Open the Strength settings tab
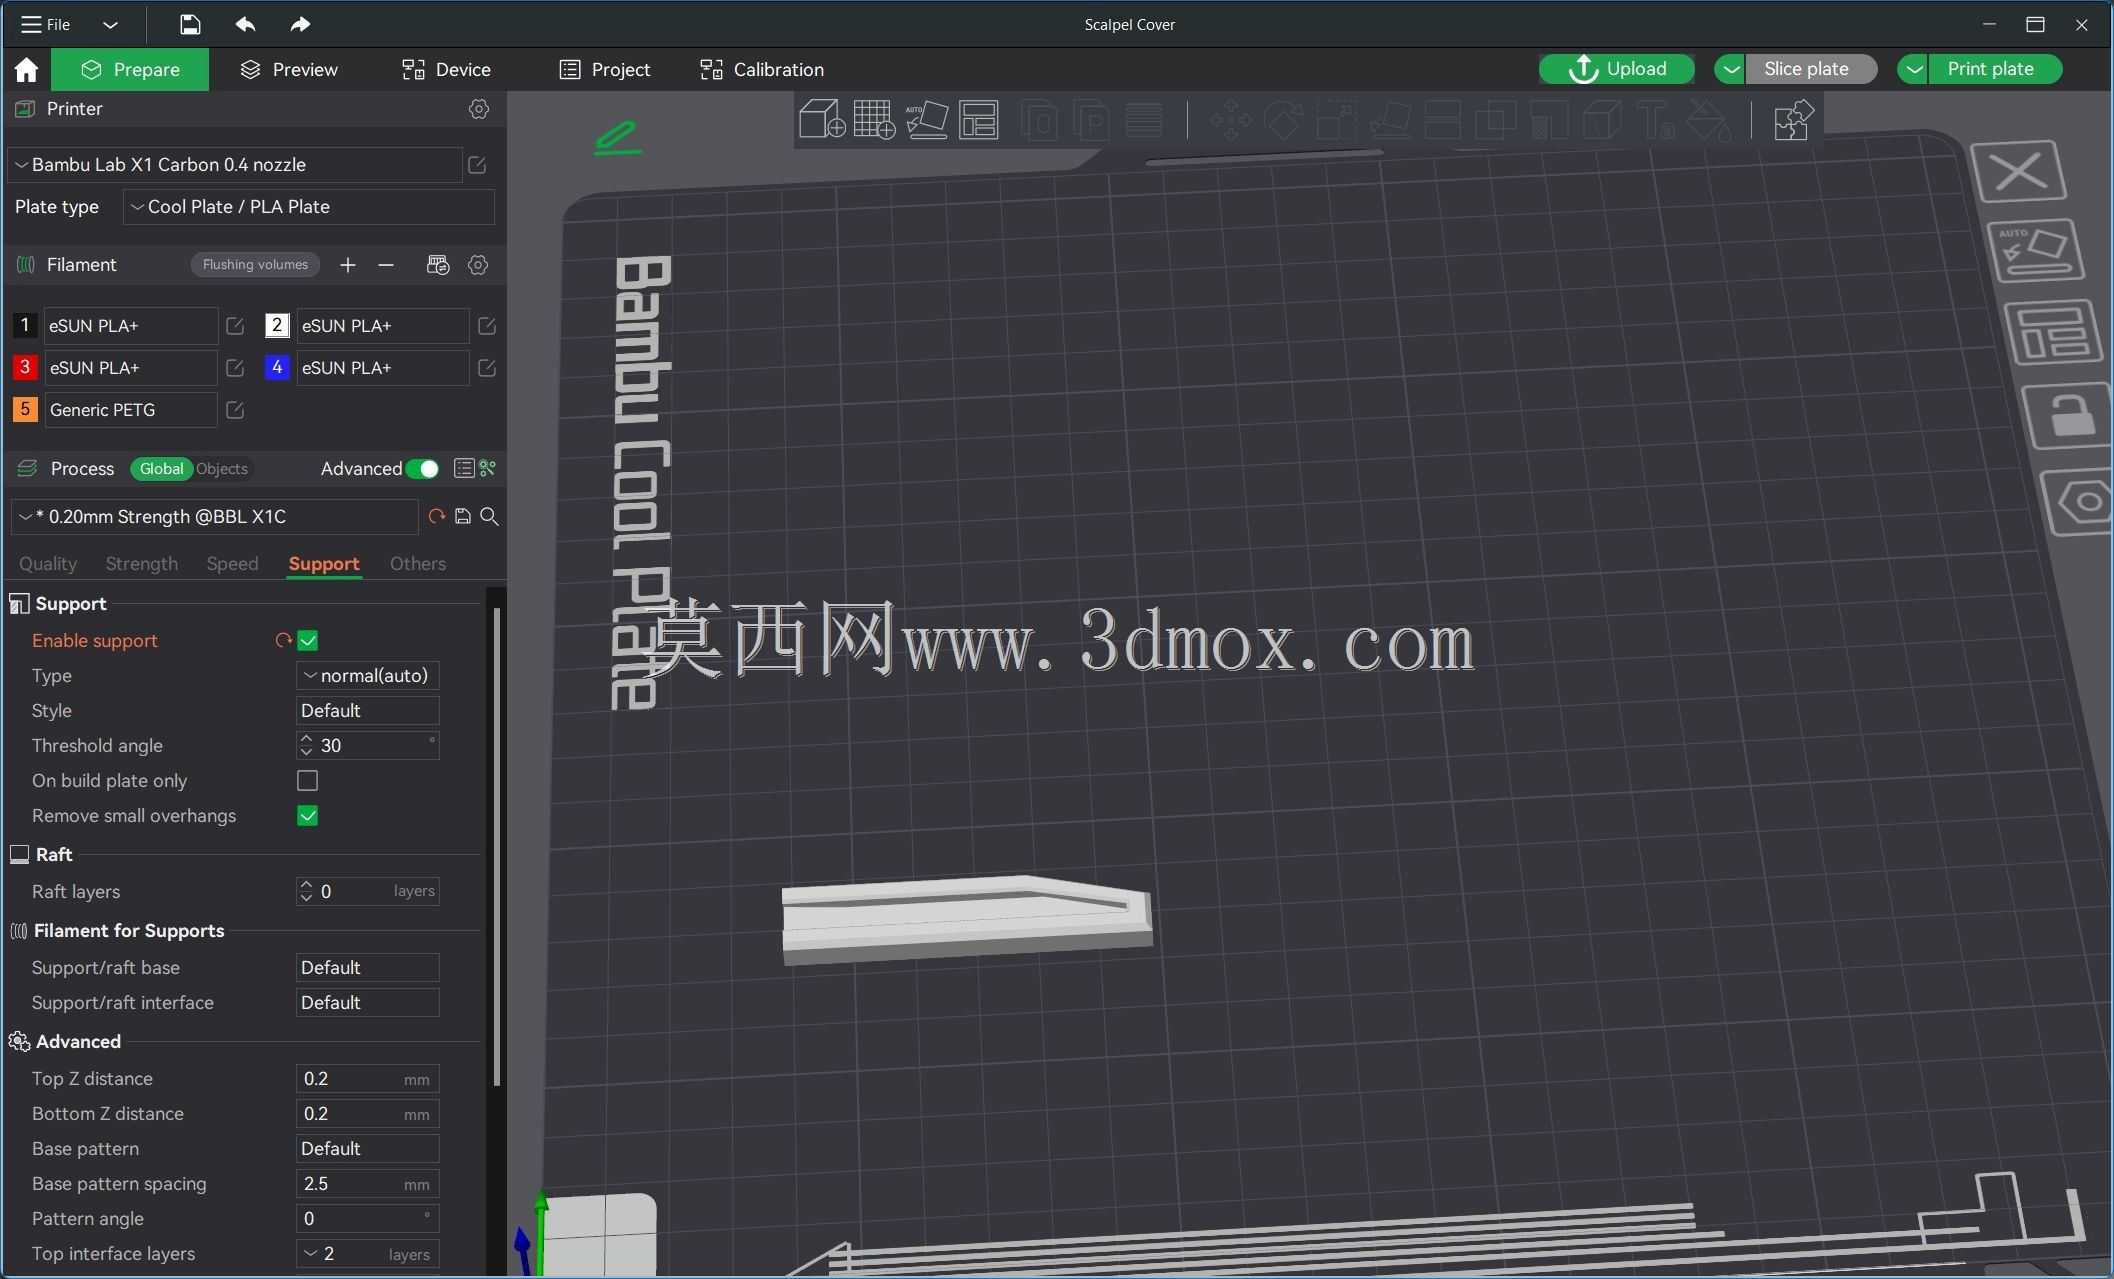This screenshot has width=2114, height=1279. (x=142, y=564)
